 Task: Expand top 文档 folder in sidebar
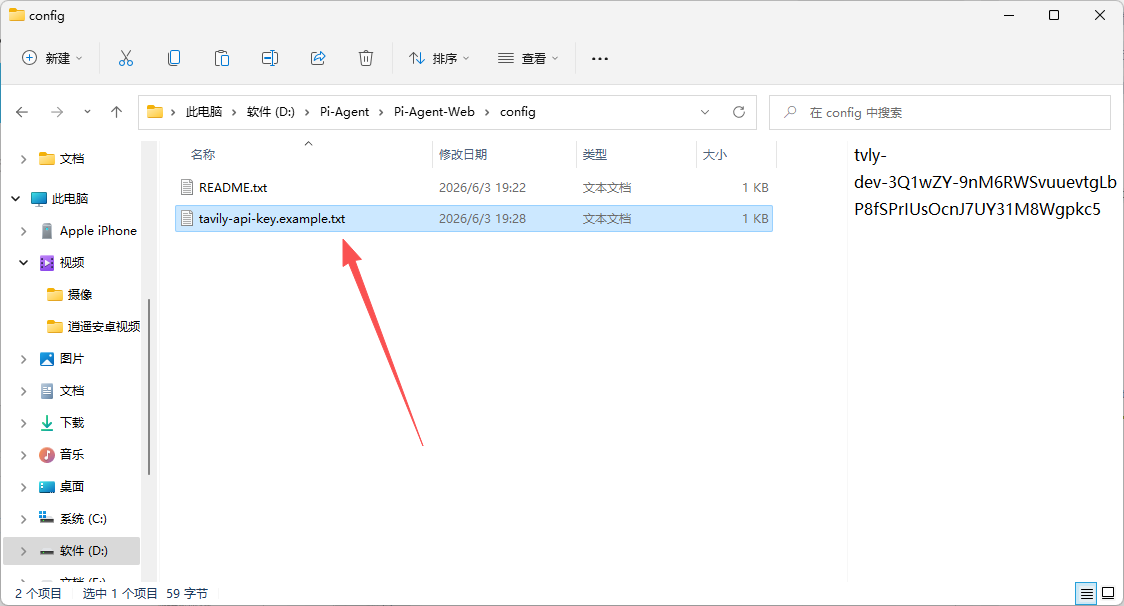pyautogui.click(x=24, y=158)
